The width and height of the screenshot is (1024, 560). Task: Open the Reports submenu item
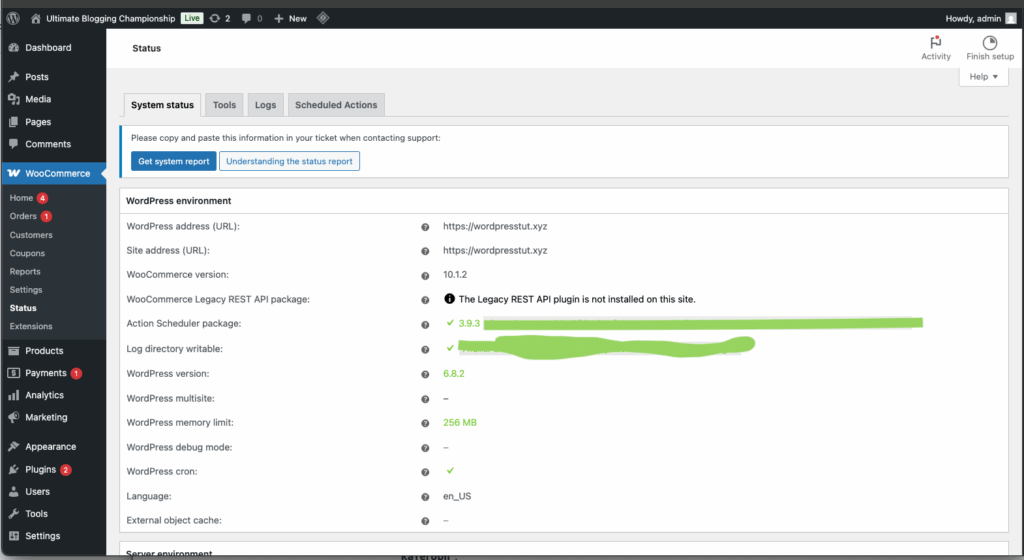25,272
